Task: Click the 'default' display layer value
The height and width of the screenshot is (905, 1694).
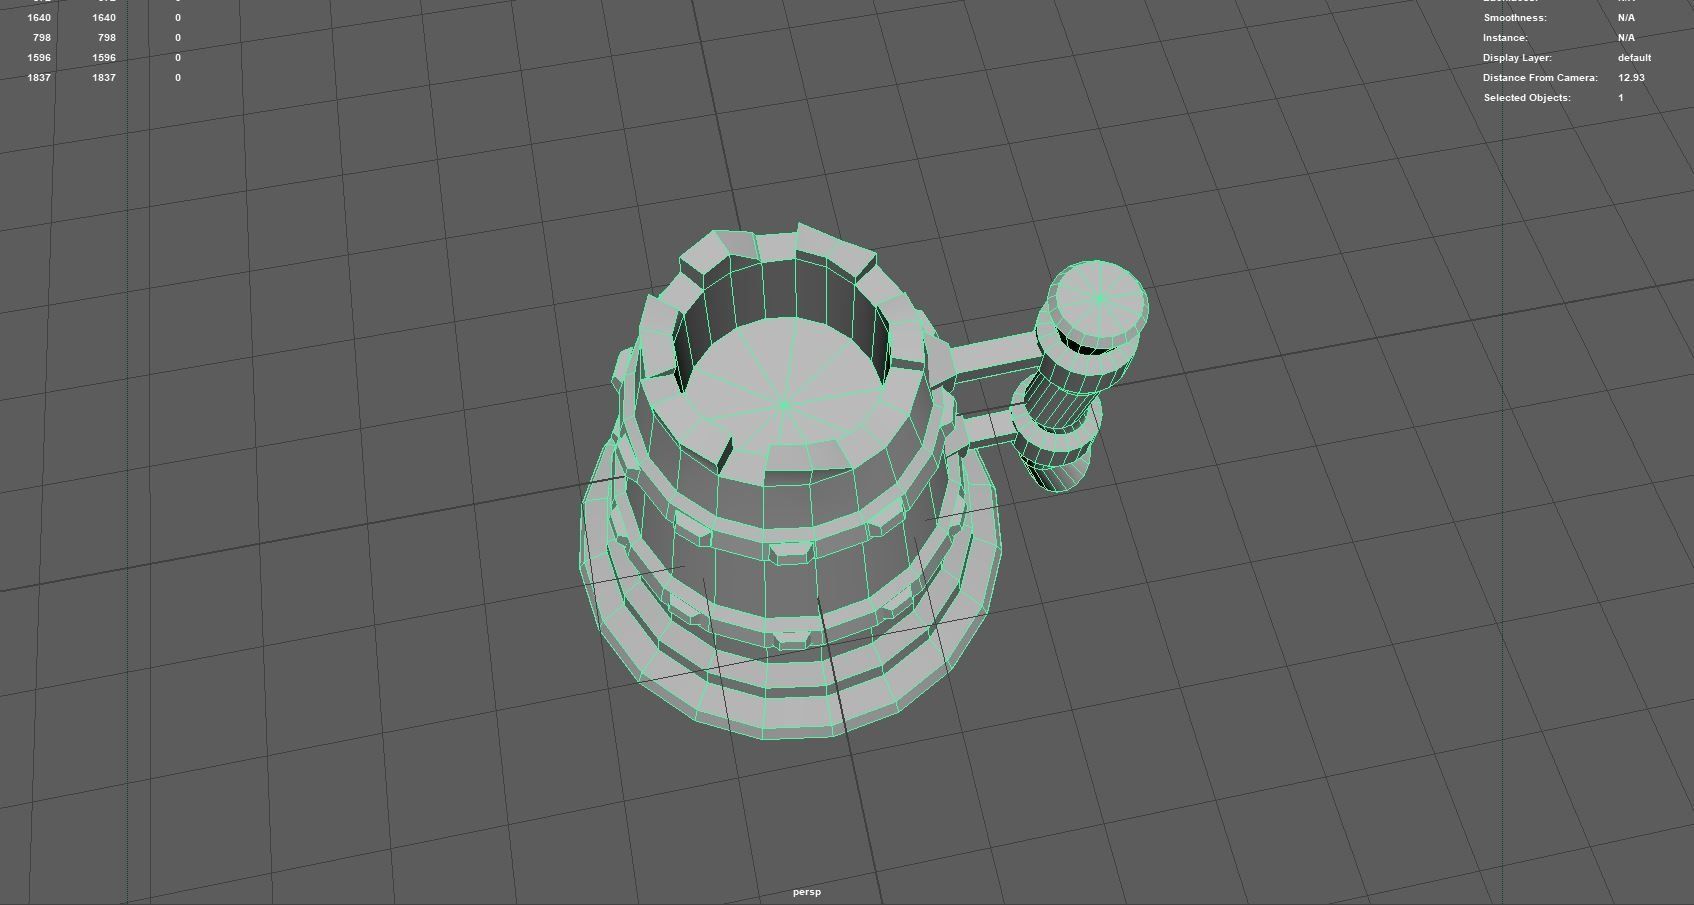Action: tap(1634, 58)
